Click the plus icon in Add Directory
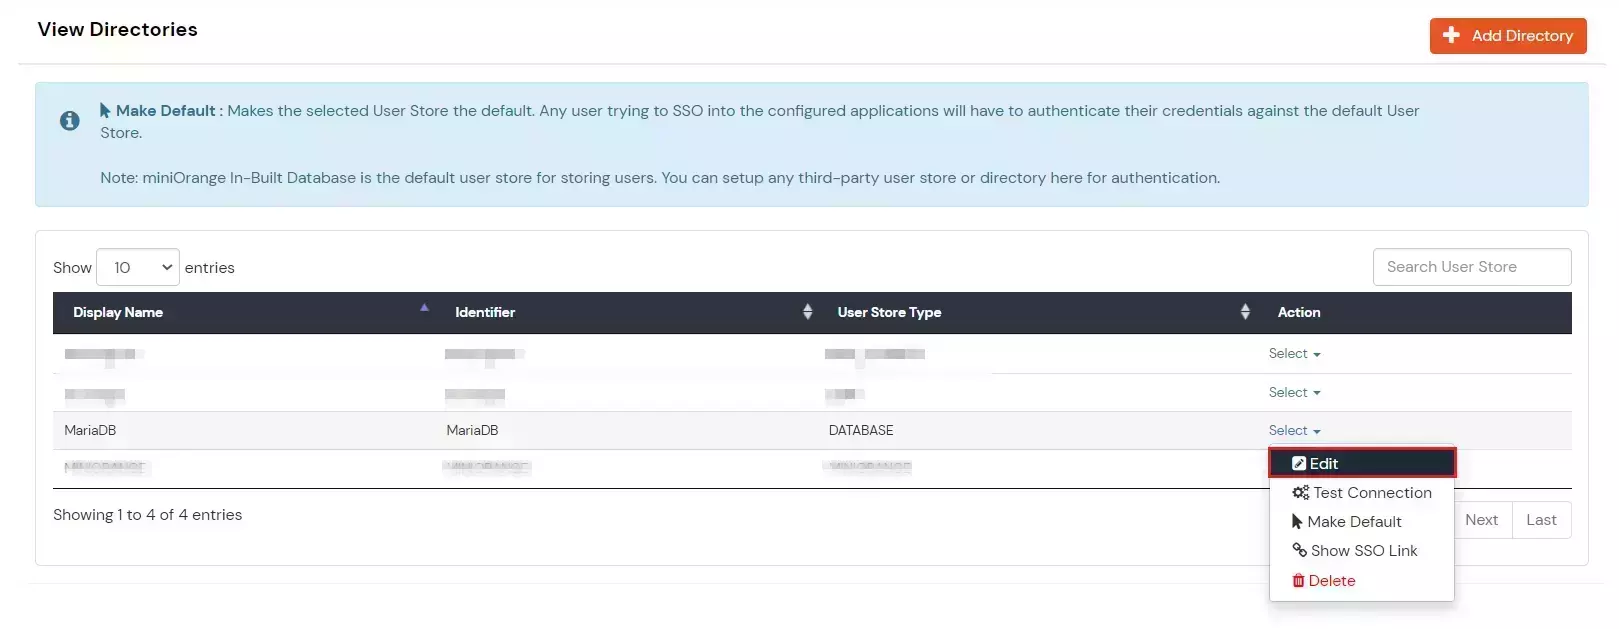Screen dimensions: 1619x629 [x=1451, y=35]
